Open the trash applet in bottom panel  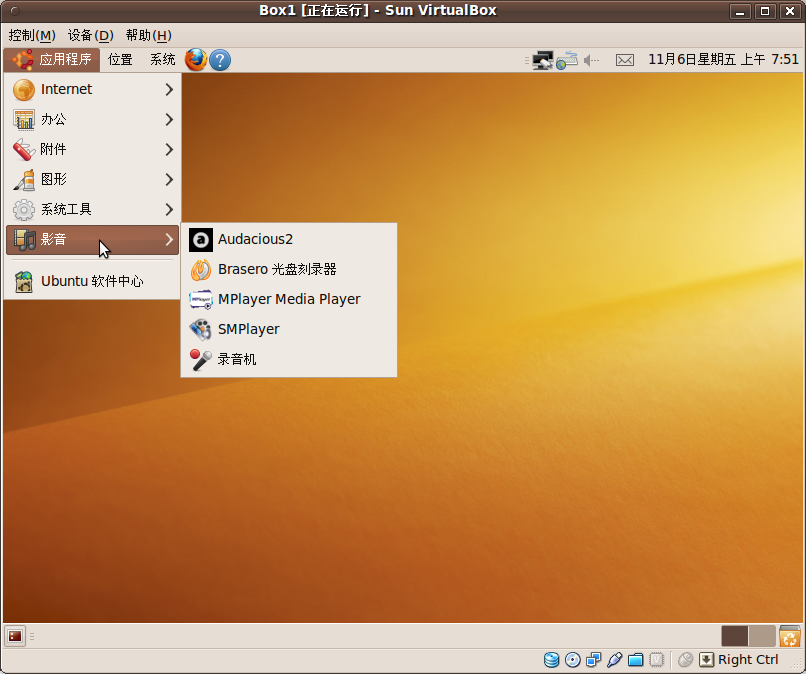click(x=790, y=636)
